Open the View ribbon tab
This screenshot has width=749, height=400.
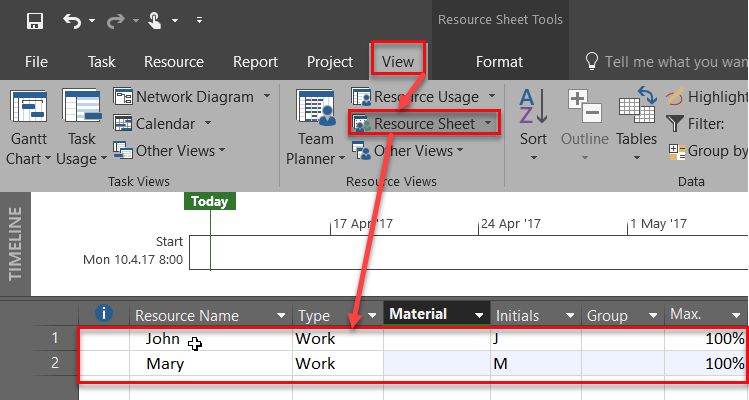(399, 61)
